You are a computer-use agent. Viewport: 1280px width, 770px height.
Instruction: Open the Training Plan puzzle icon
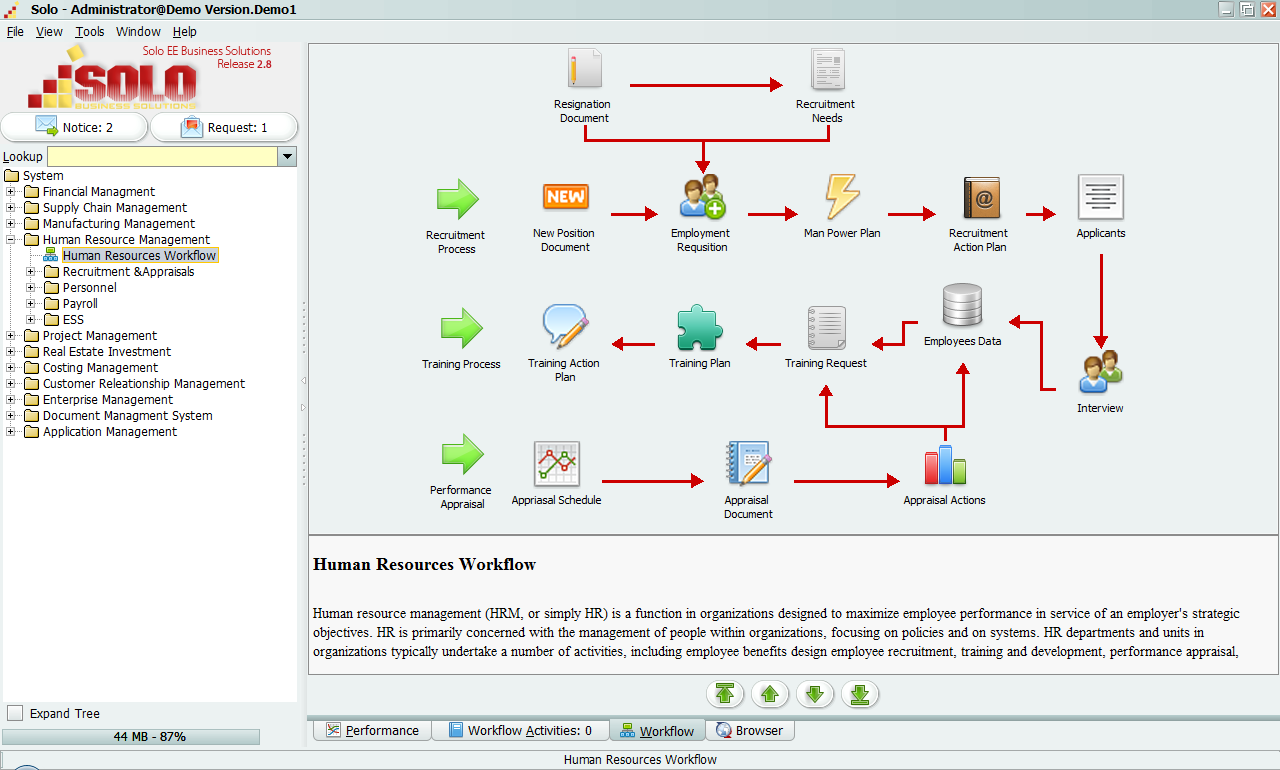[x=699, y=327]
